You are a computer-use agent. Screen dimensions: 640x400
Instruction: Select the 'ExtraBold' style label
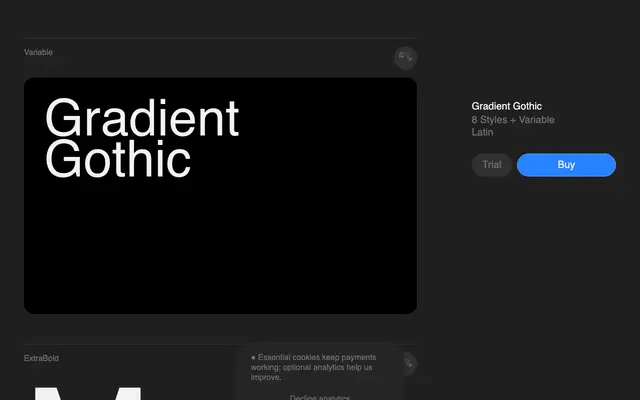41,358
